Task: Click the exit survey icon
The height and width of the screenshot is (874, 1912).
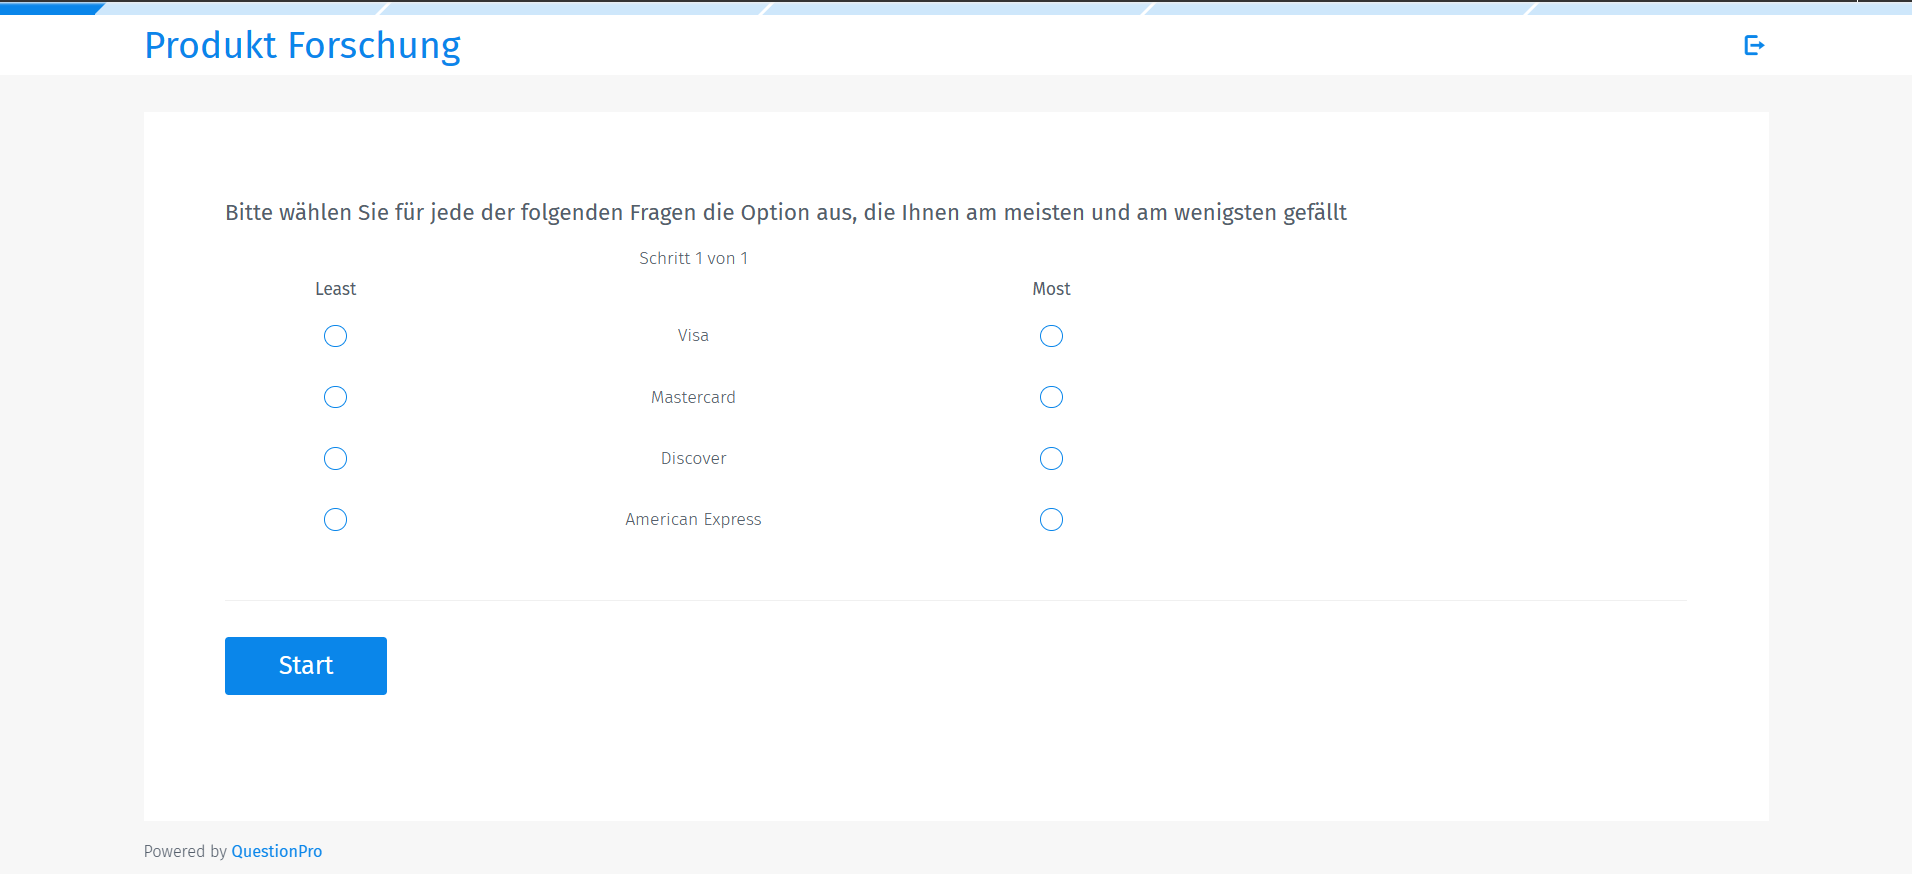Action: click(1754, 45)
